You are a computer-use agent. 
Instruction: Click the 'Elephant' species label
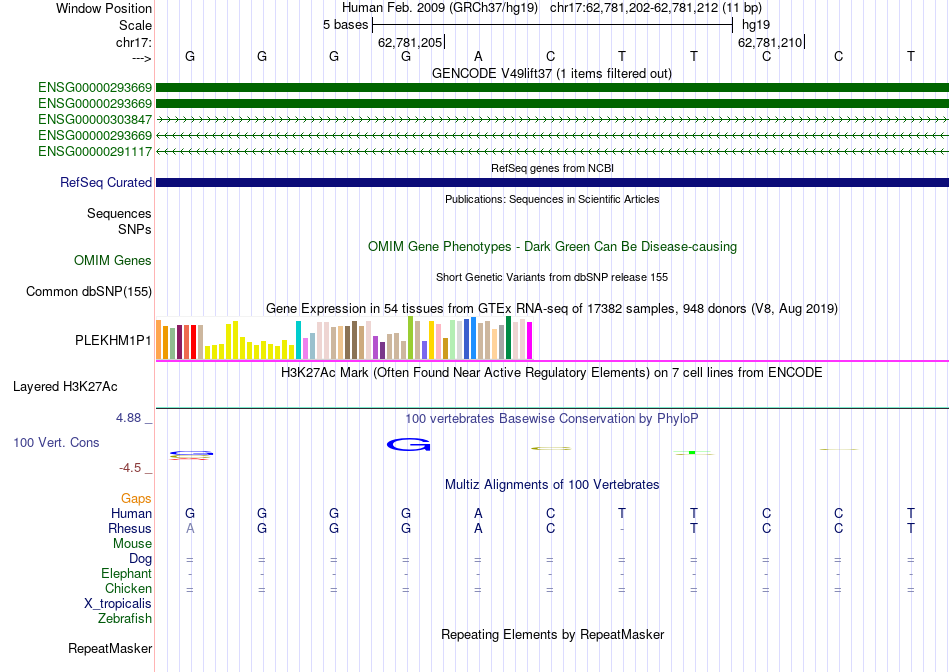coord(126,573)
